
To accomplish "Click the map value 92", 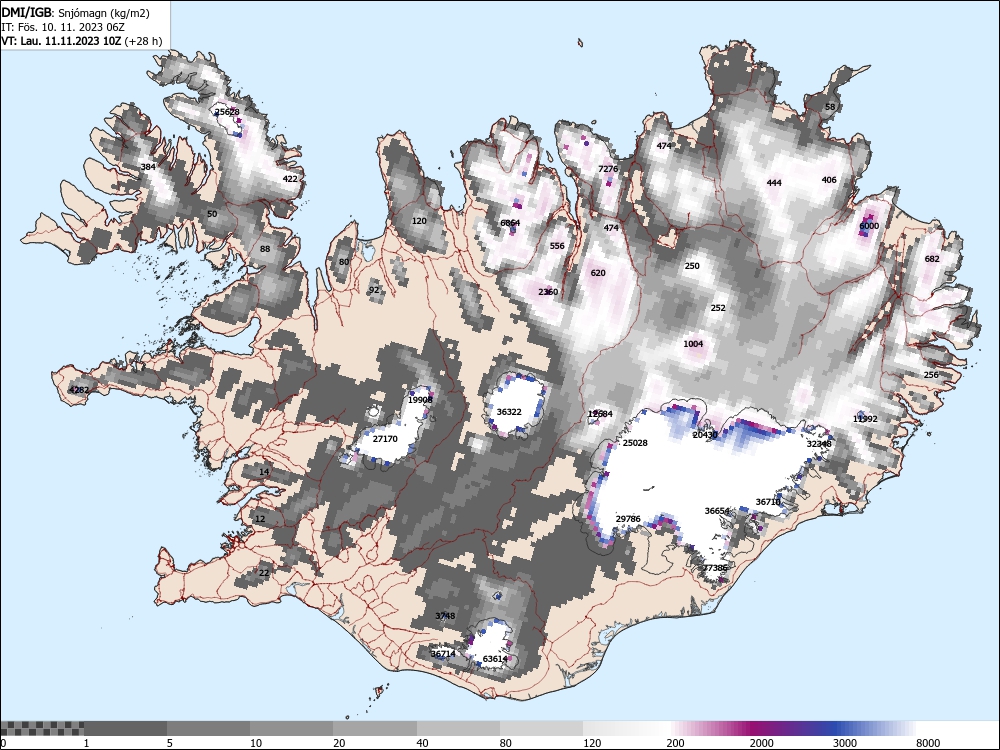I will tap(374, 290).
